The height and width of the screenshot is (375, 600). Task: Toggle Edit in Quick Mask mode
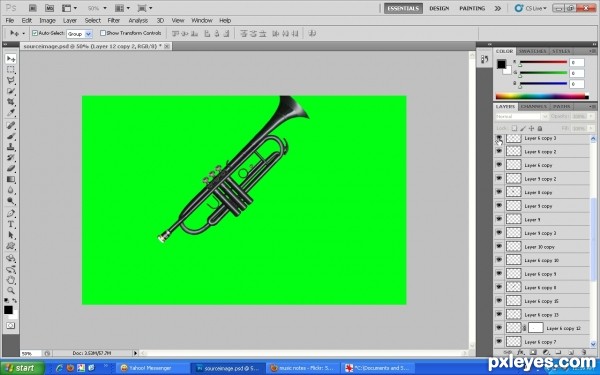click(x=11, y=326)
